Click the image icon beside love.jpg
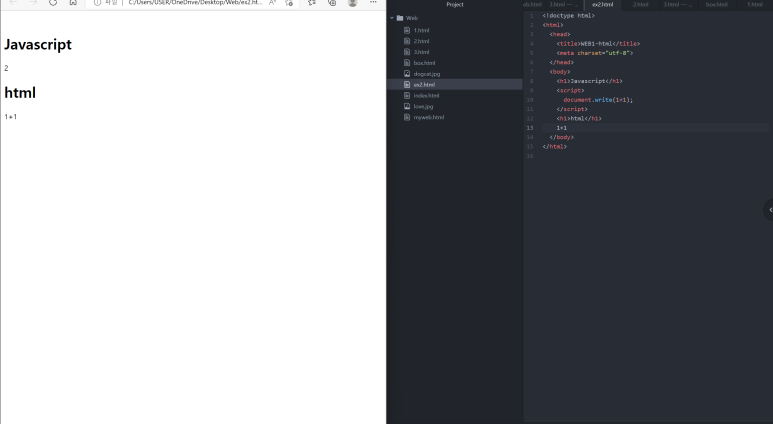This screenshot has height=424, width=773. tap(407, 106)
